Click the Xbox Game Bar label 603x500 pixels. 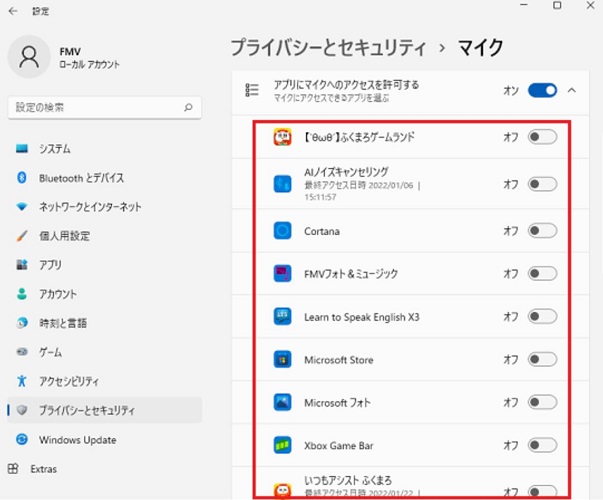click(339, 446)
